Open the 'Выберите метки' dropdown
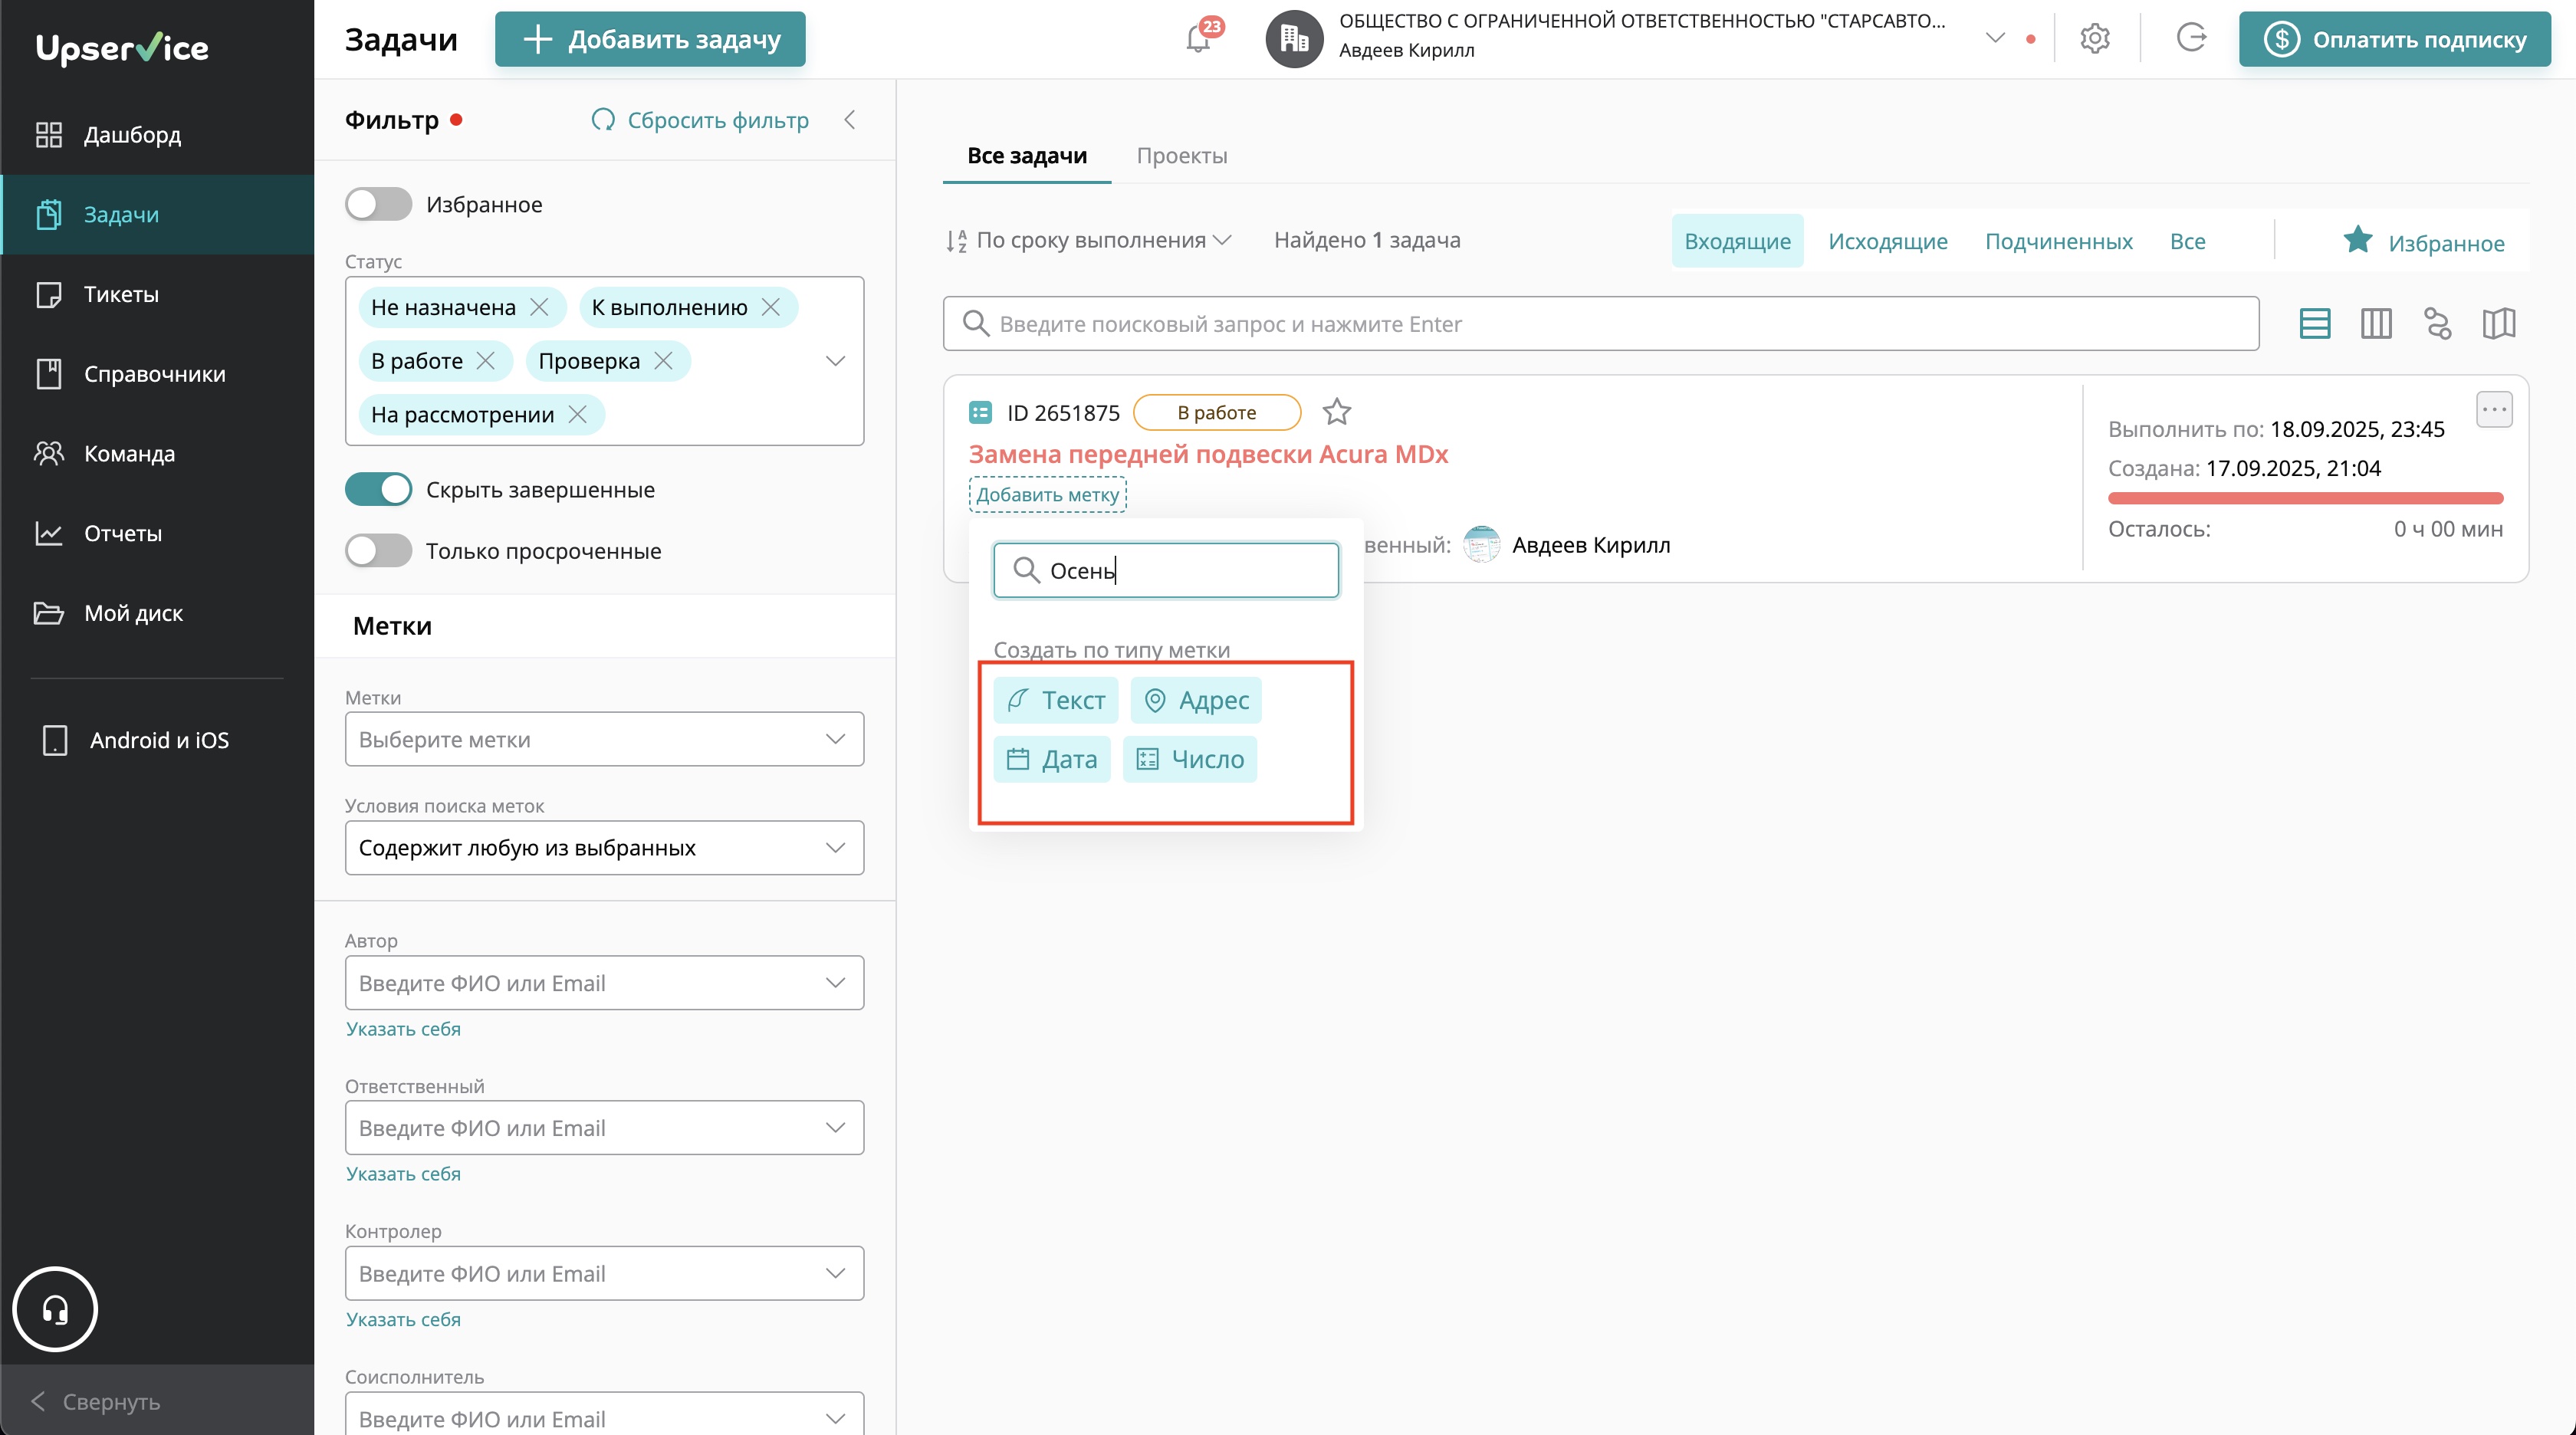 604,739
